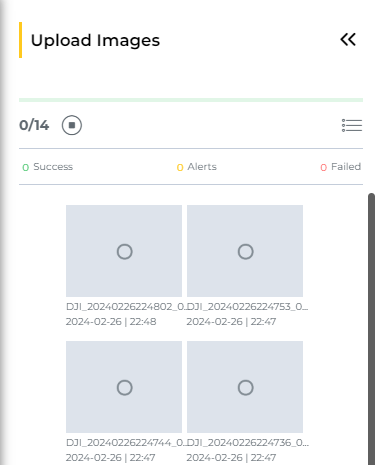
Task: Click the upload progress bar
Action: click(x=191, y=100)
